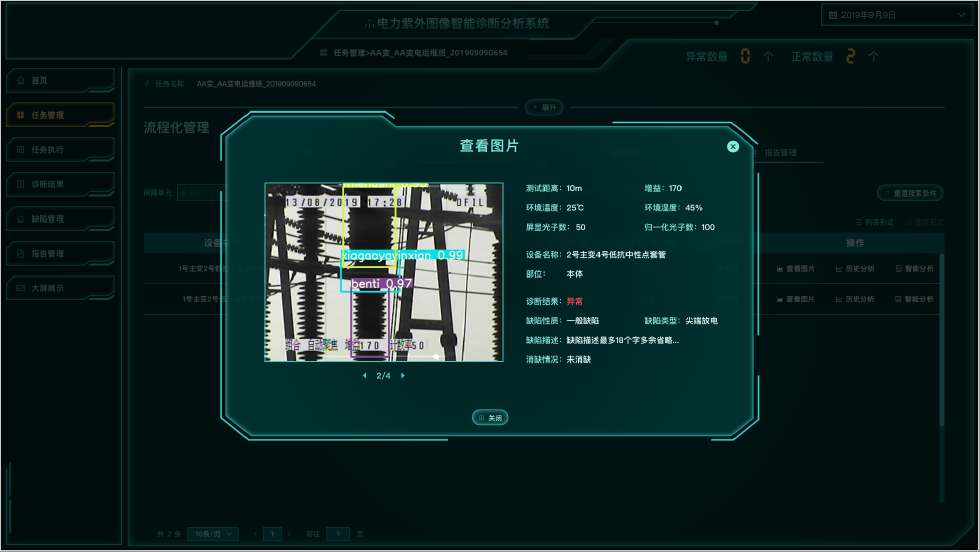The height and width of the screenshot is (552, 980).
Task: Open 缺陷管理 sidebar item
Action: [x=60, y=219]
